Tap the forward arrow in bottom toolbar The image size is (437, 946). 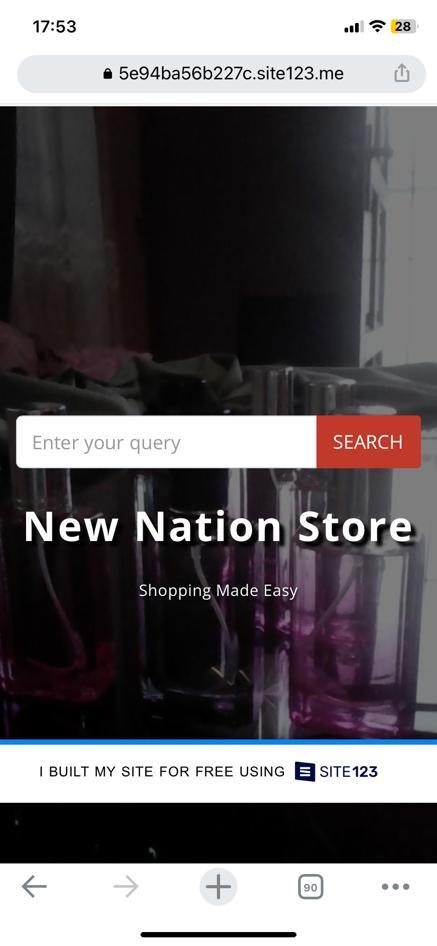tap(126, 886)
